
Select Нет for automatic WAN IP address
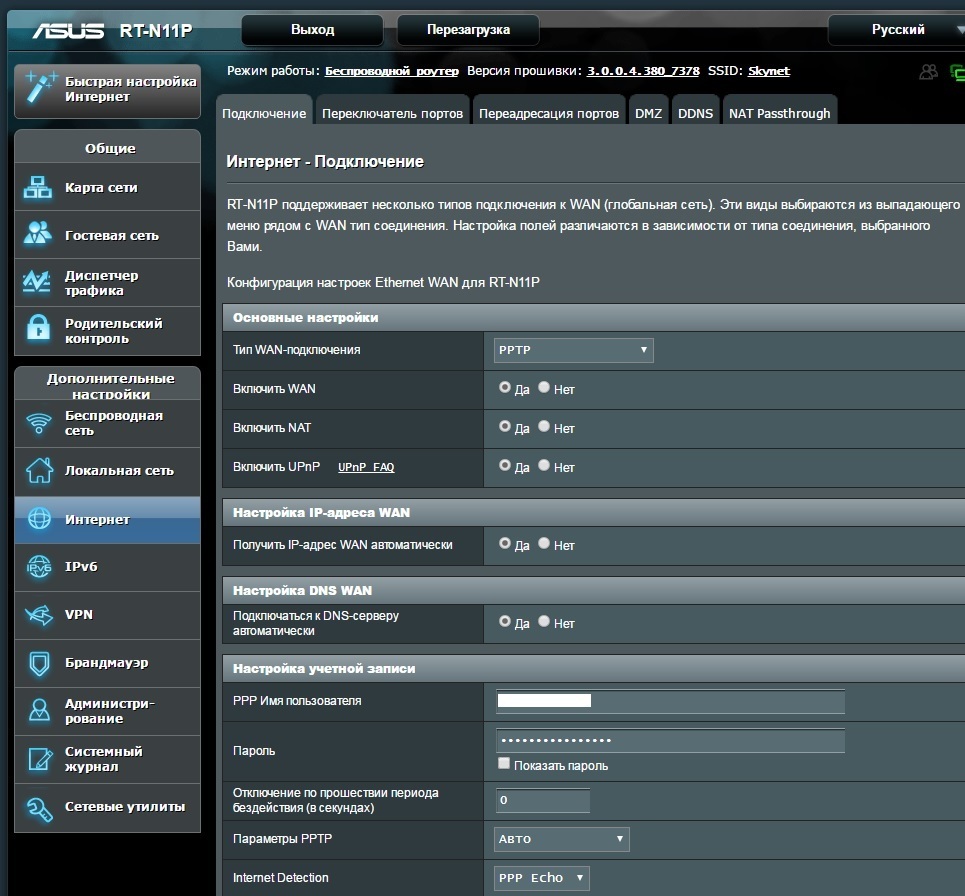coord(544,543)
